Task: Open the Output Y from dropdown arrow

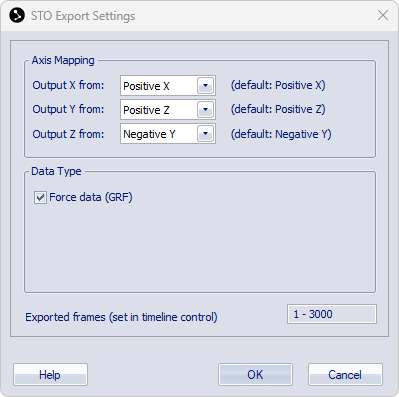Action: 205,110
